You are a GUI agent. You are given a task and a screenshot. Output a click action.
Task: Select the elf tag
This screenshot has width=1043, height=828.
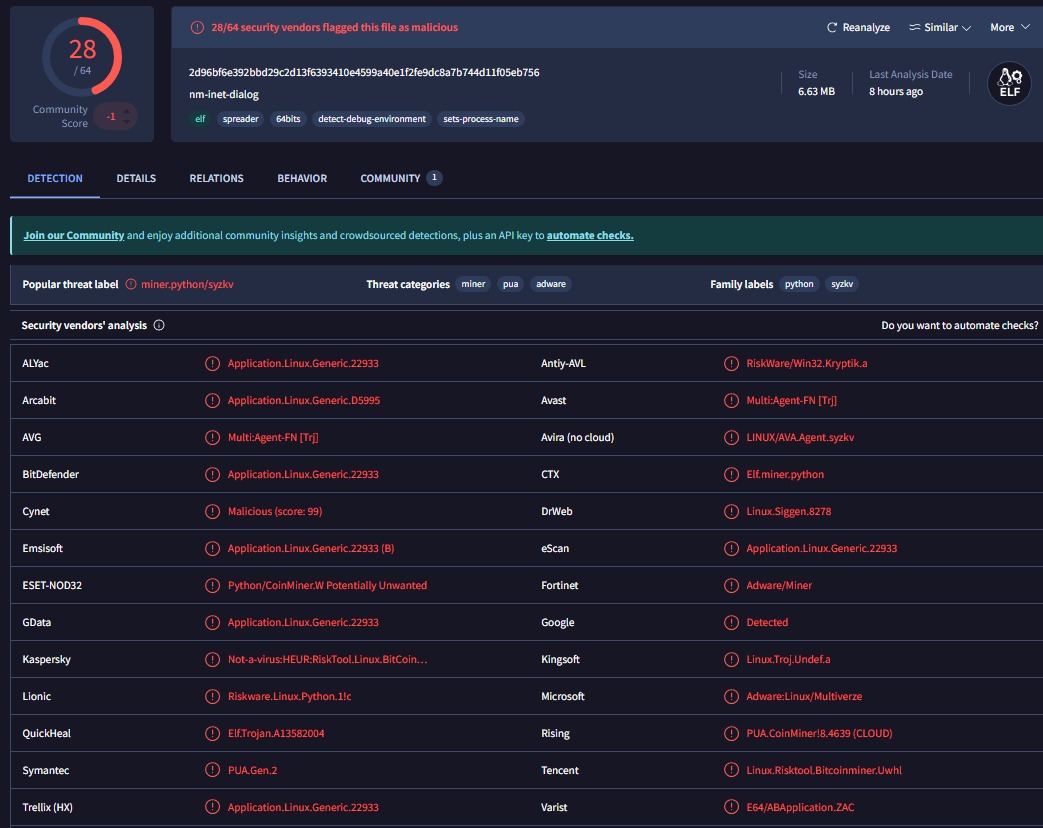tap(200, 119)
